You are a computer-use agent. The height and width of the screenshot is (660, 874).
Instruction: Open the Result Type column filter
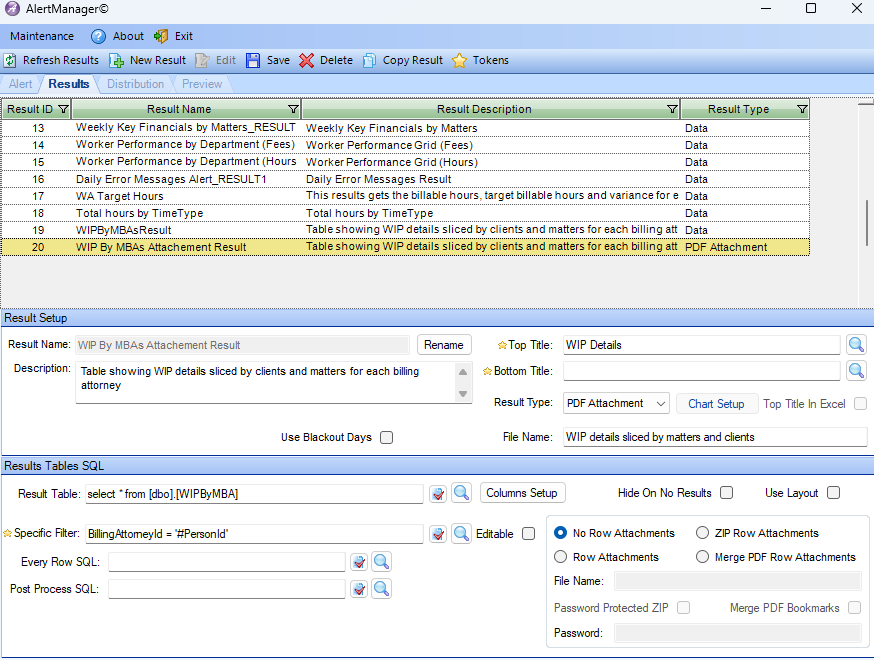pyautogui.click(x=802, y=109)
